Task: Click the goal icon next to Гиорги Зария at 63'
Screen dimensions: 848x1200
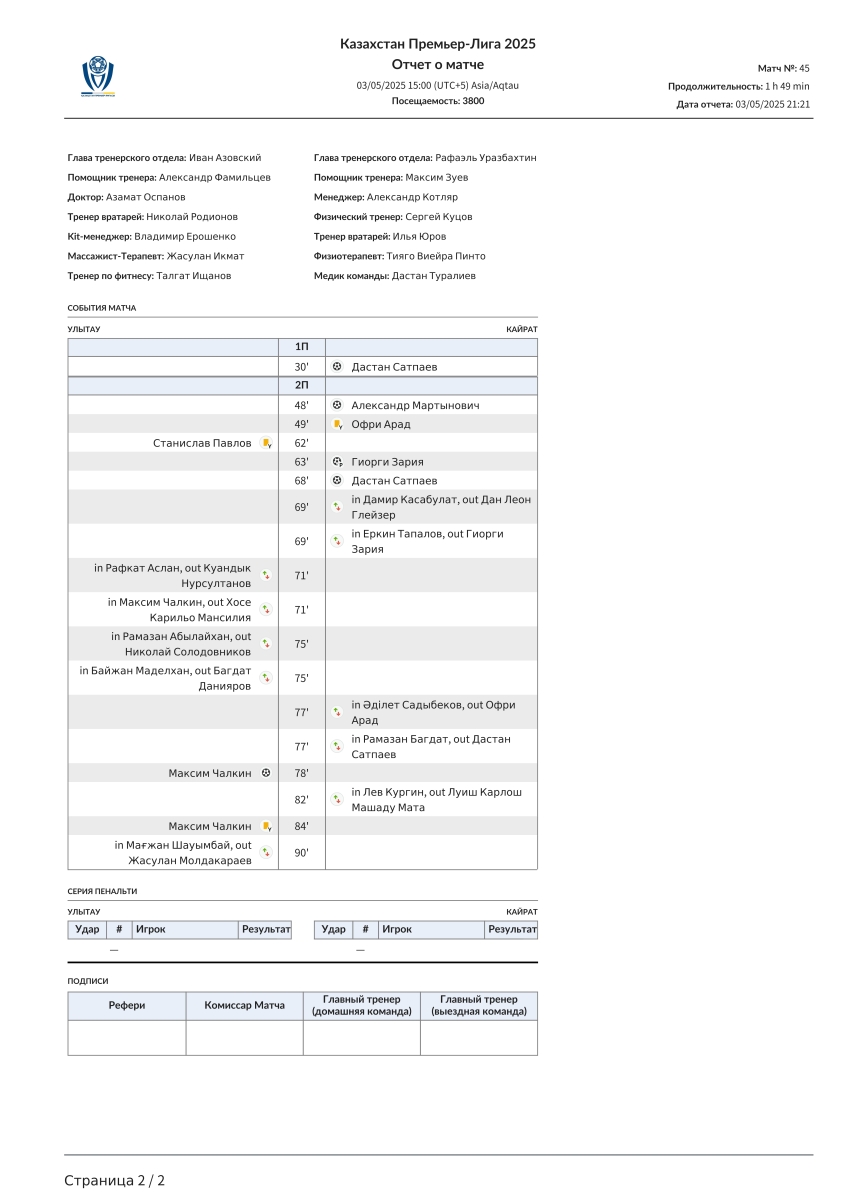Action: pyautogui.click(x=337, y=462)
